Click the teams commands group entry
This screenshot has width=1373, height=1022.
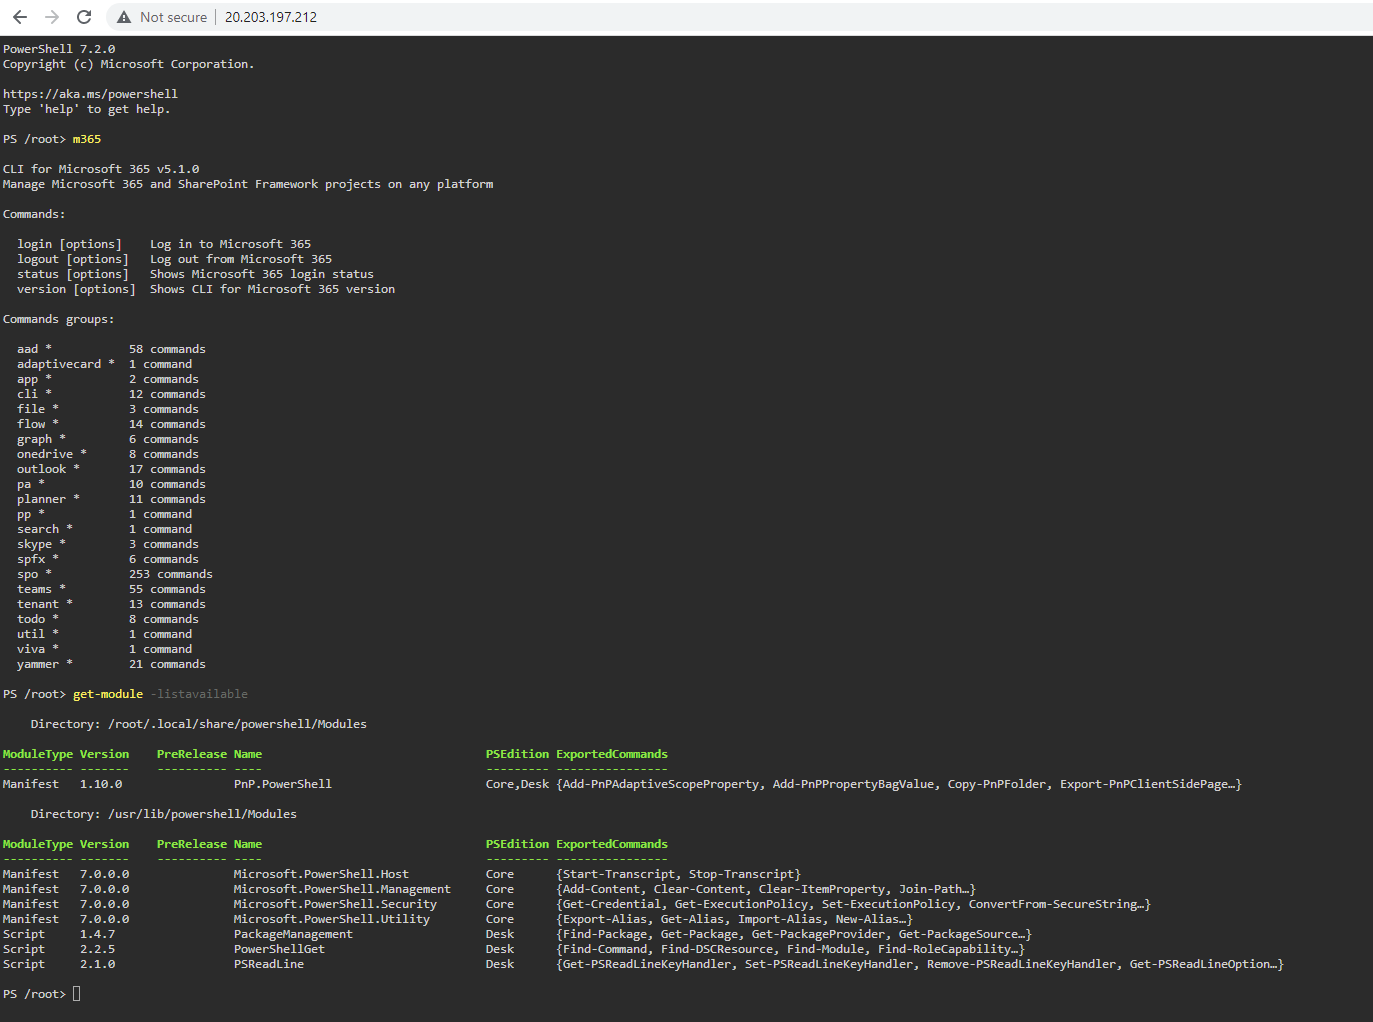click(x=35, y=588)
